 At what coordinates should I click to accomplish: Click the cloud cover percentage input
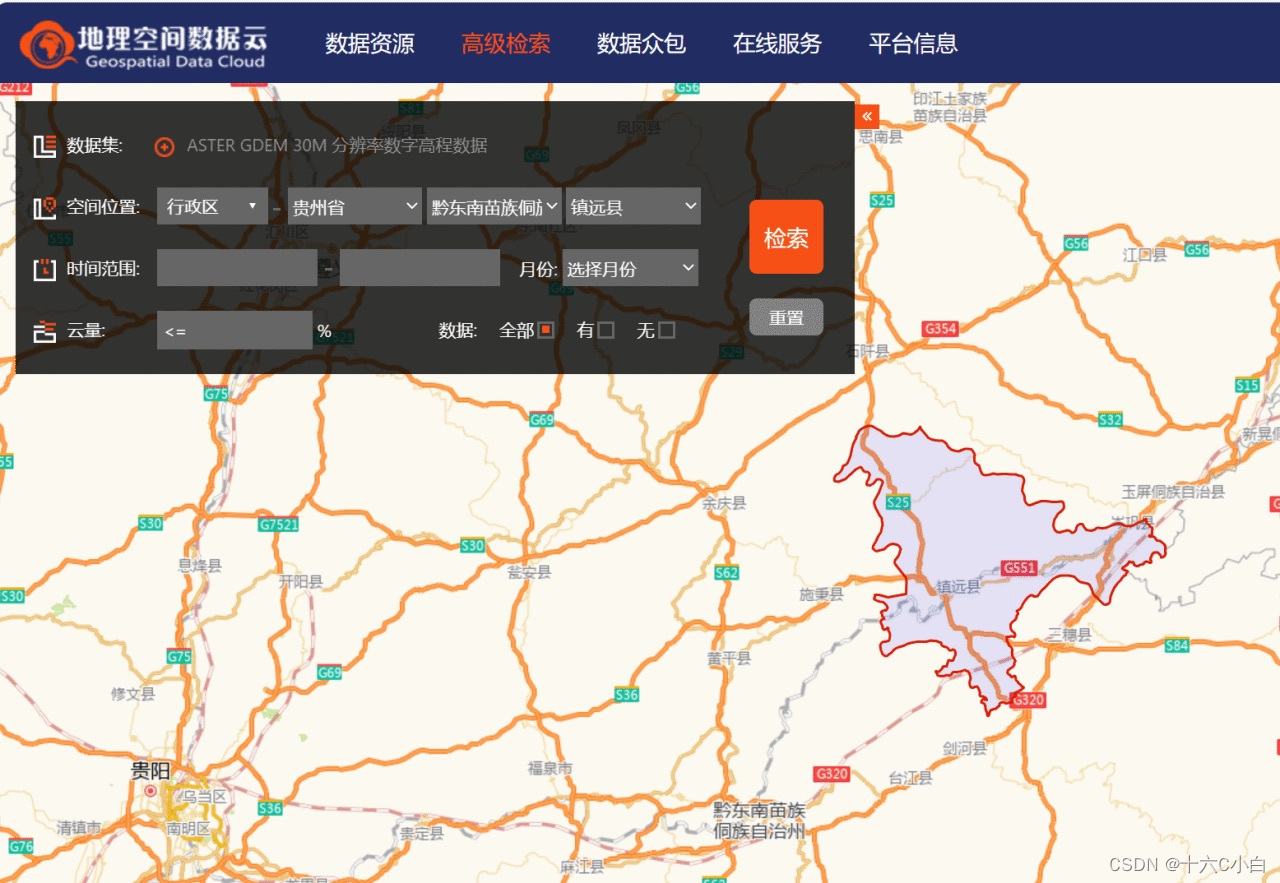pos(235,330)
